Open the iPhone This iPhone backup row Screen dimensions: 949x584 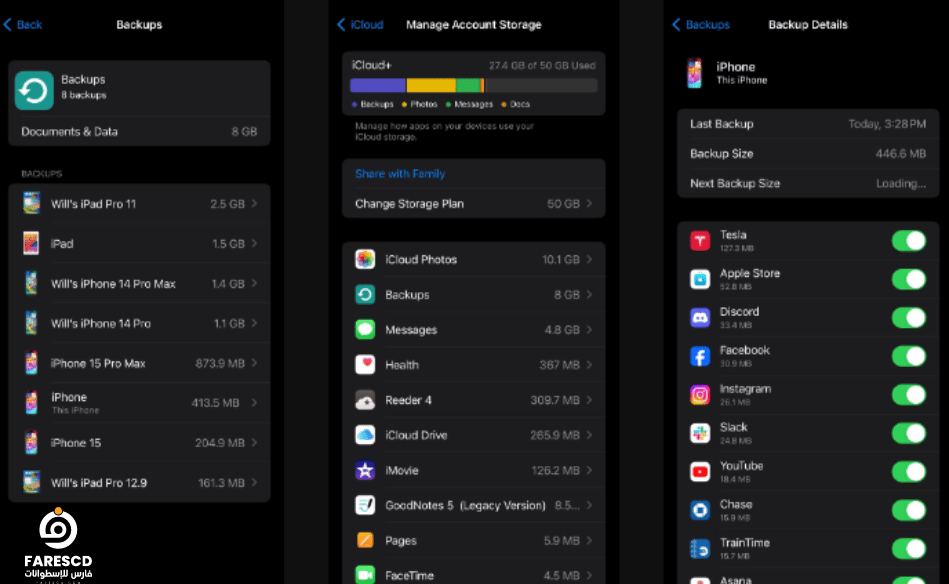139,402
